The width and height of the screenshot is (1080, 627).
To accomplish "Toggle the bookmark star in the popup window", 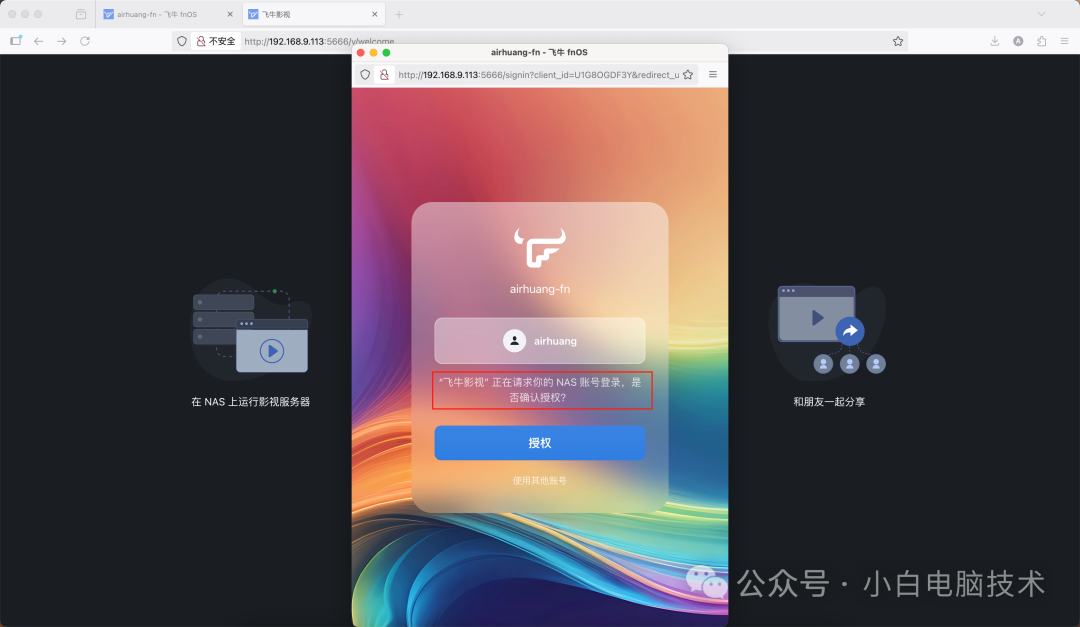I will [687, 74].
